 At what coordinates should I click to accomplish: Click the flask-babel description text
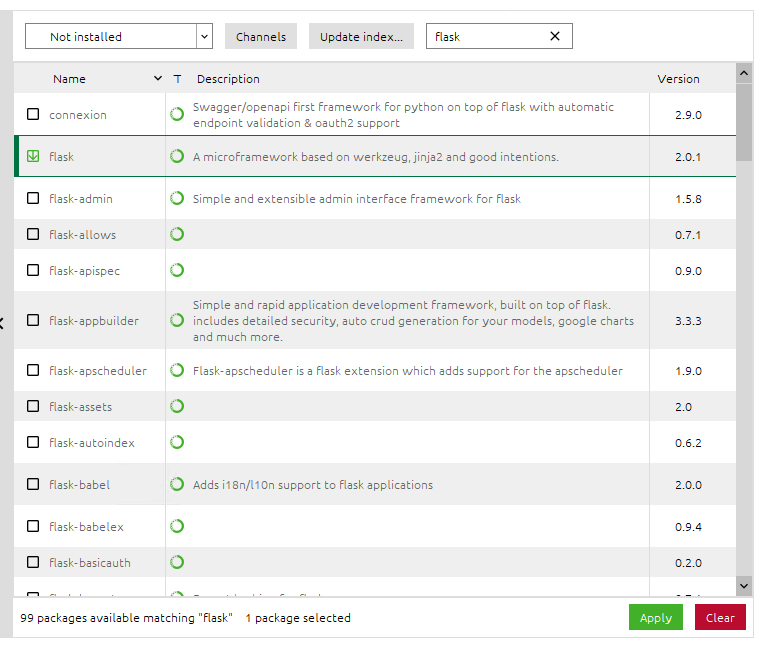(x=313, y=485)
